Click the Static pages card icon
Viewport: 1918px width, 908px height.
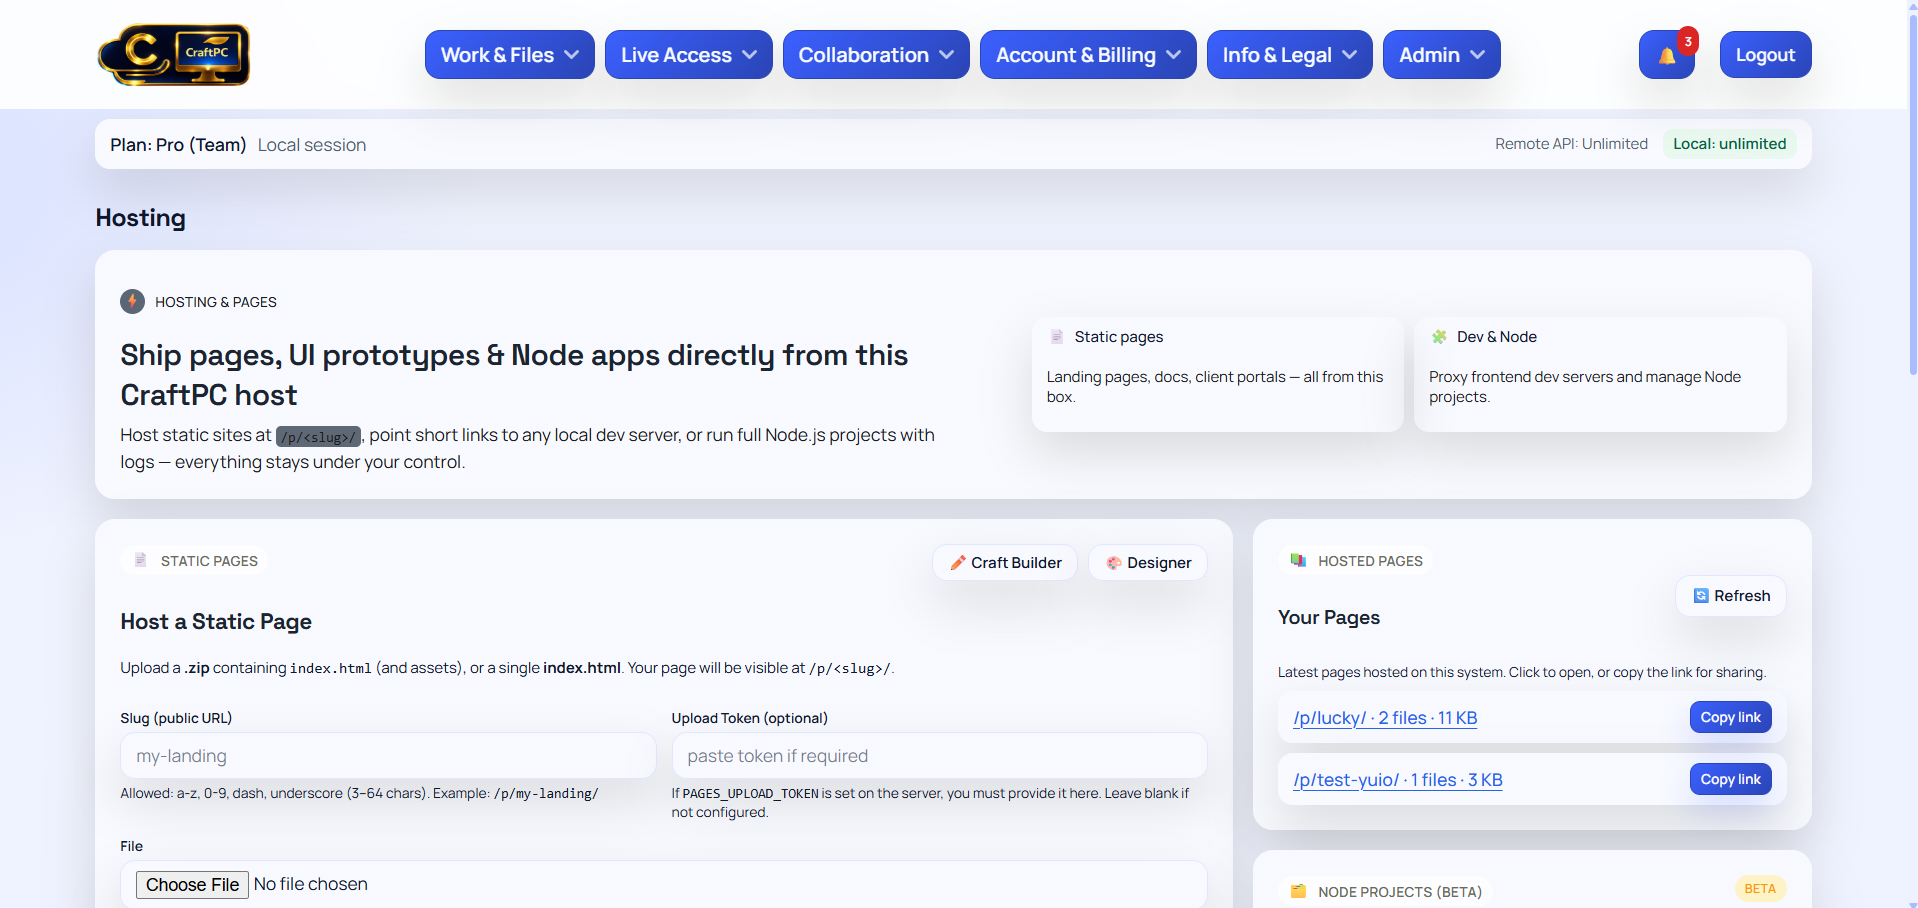pyautogui.click(x=1057, y=337)
